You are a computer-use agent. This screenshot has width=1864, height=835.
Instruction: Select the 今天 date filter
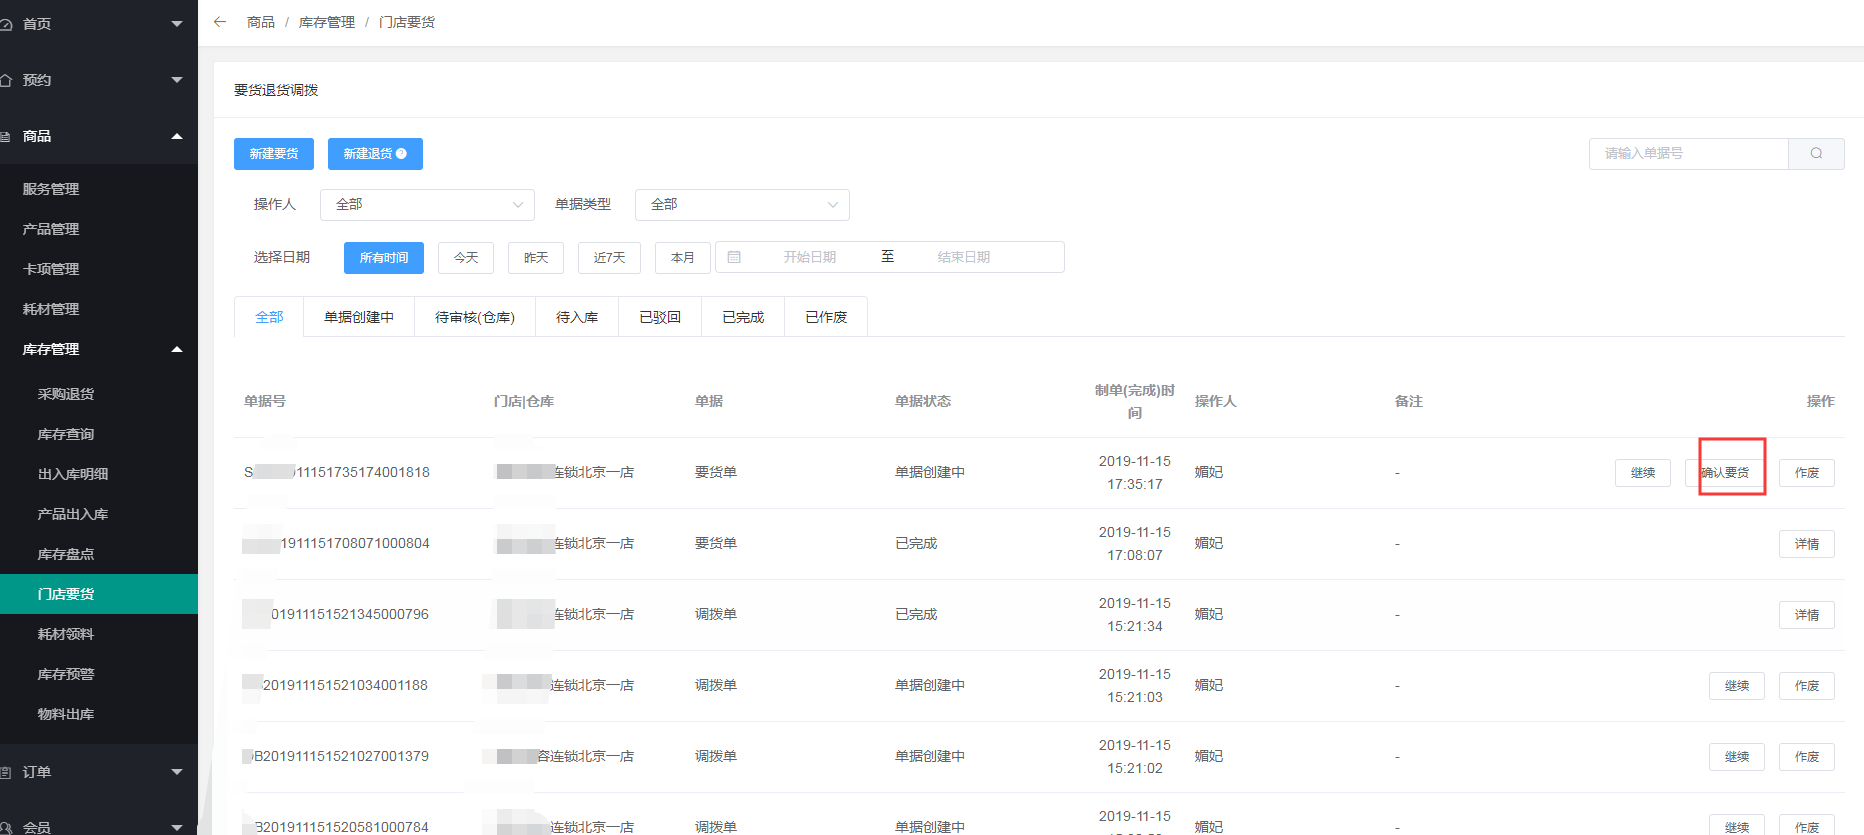466,257
